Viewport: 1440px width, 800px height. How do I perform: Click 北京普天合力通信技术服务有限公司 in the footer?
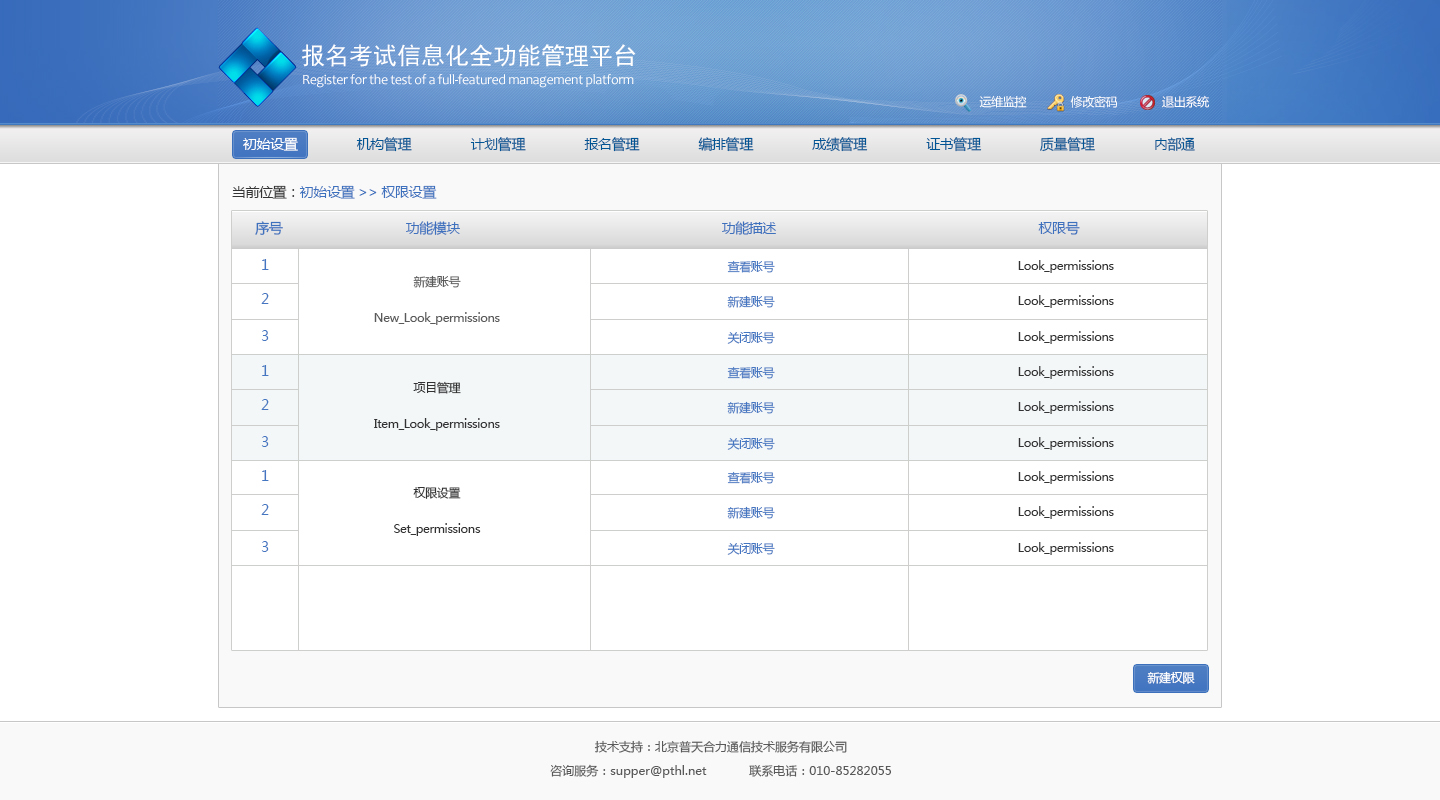[x=751, y=747]
